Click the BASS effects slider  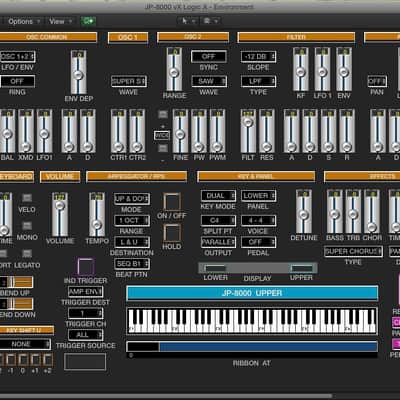335,211
